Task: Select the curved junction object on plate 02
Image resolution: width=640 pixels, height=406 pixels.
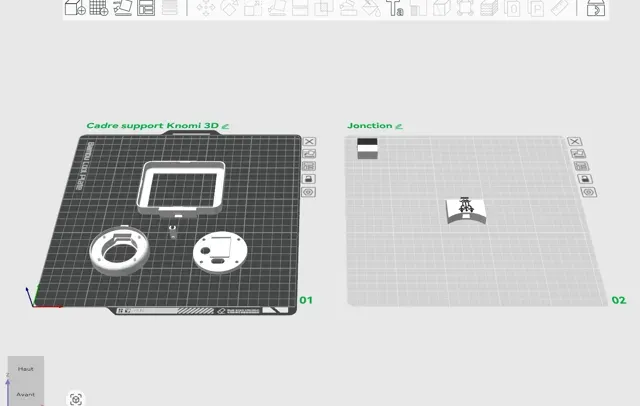Action: click(x=466, y=211)
